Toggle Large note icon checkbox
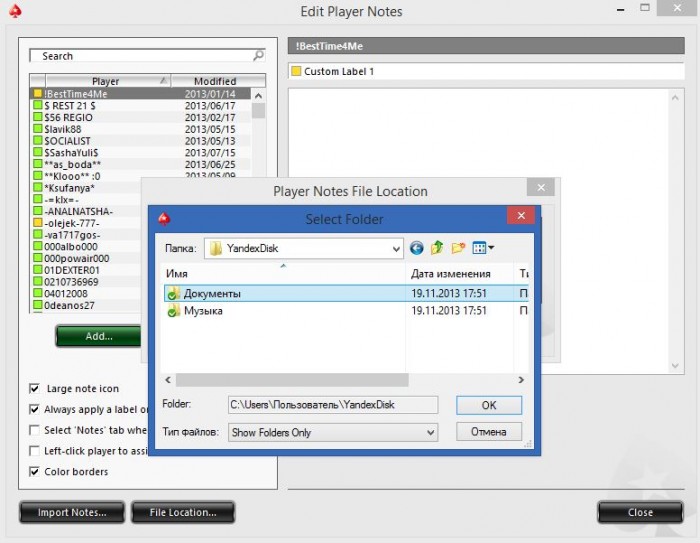700x543 pixels. coord(34,388)
